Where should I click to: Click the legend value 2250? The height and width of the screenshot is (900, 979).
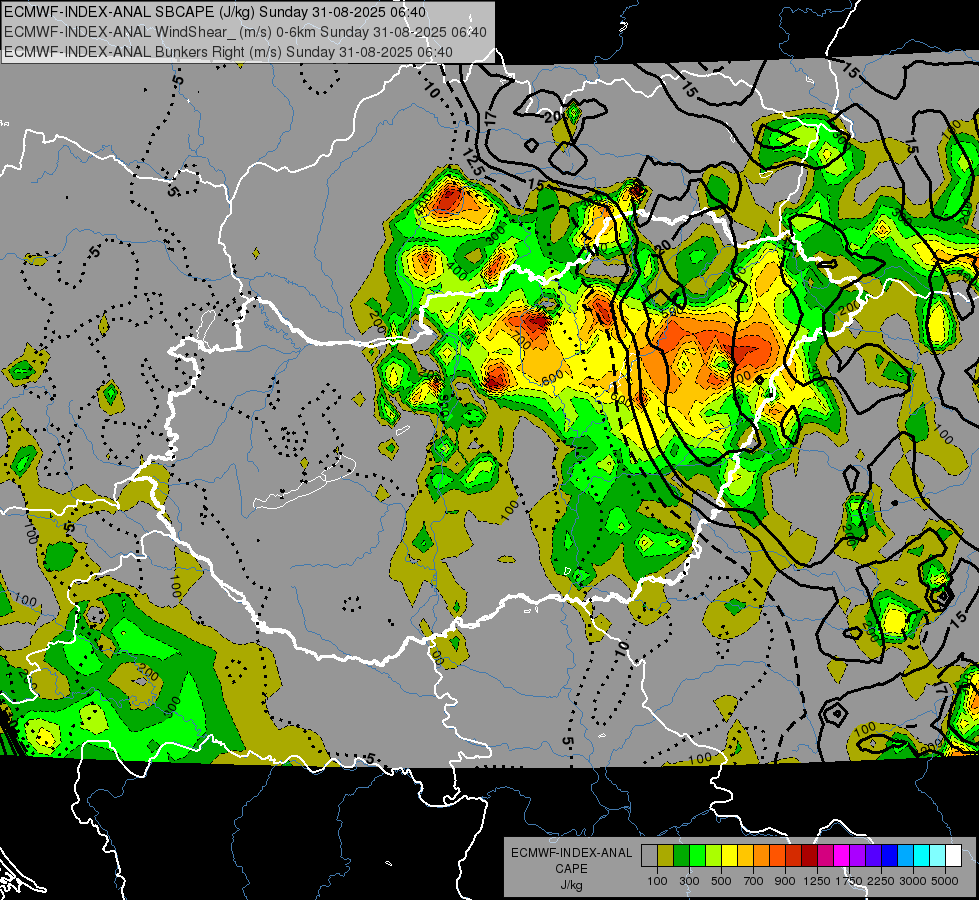click(881, 881)
